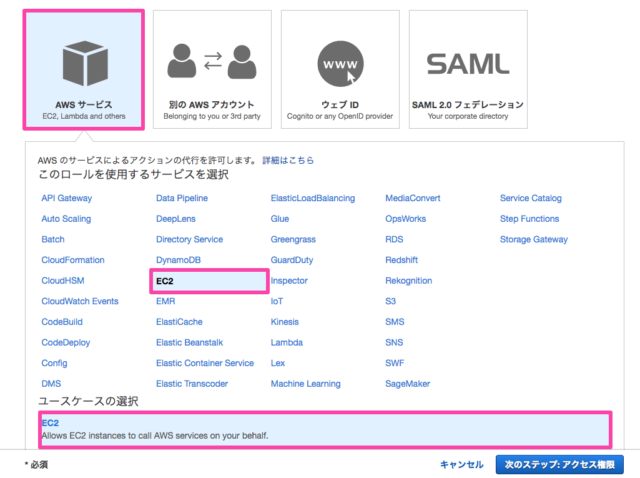This screenshot has width=640, height=478.
Task: Select Lambda service
Action: pyautogui.click(x=287, y=342)
